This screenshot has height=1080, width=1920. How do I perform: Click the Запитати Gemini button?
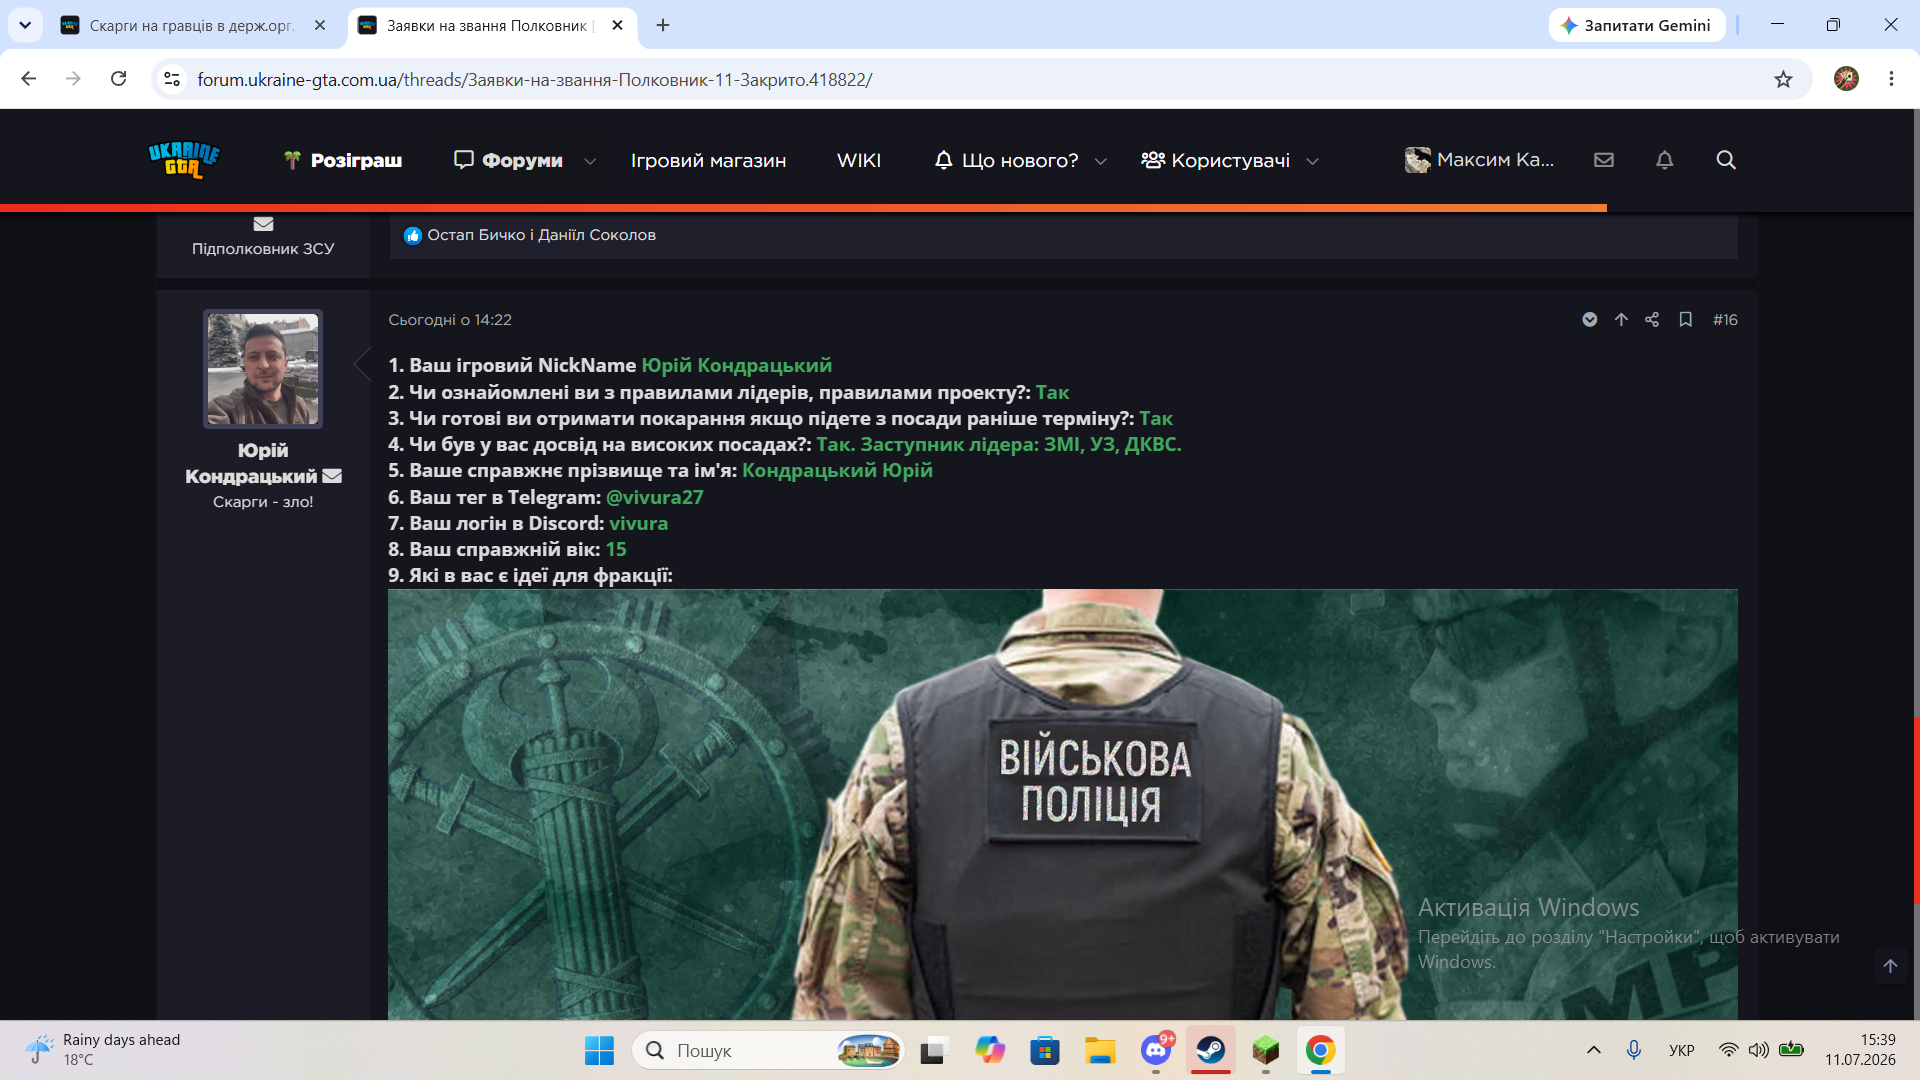click(1636, 26)
